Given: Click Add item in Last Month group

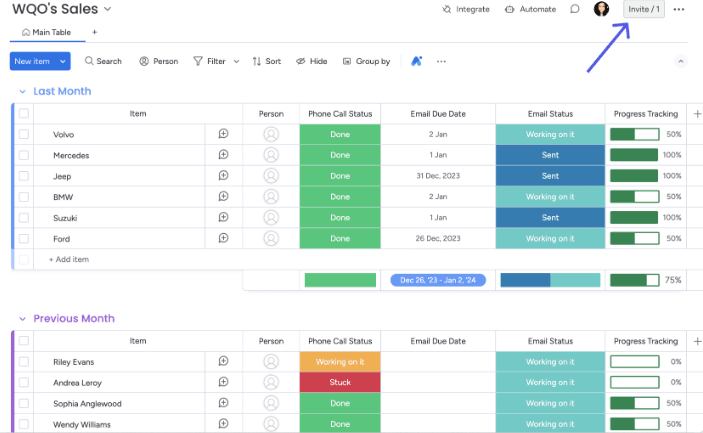Looking at the screenshot, I should click(x=69, y=259).
